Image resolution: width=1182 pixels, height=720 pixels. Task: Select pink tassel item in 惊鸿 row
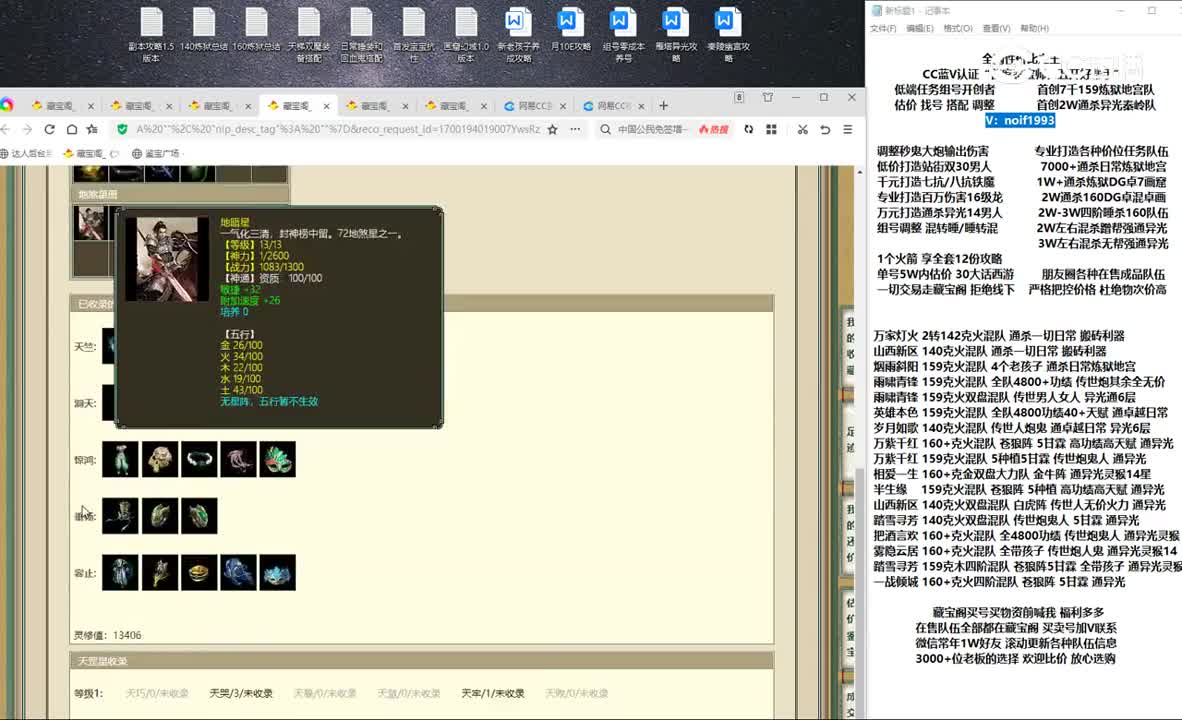point(238,459)
